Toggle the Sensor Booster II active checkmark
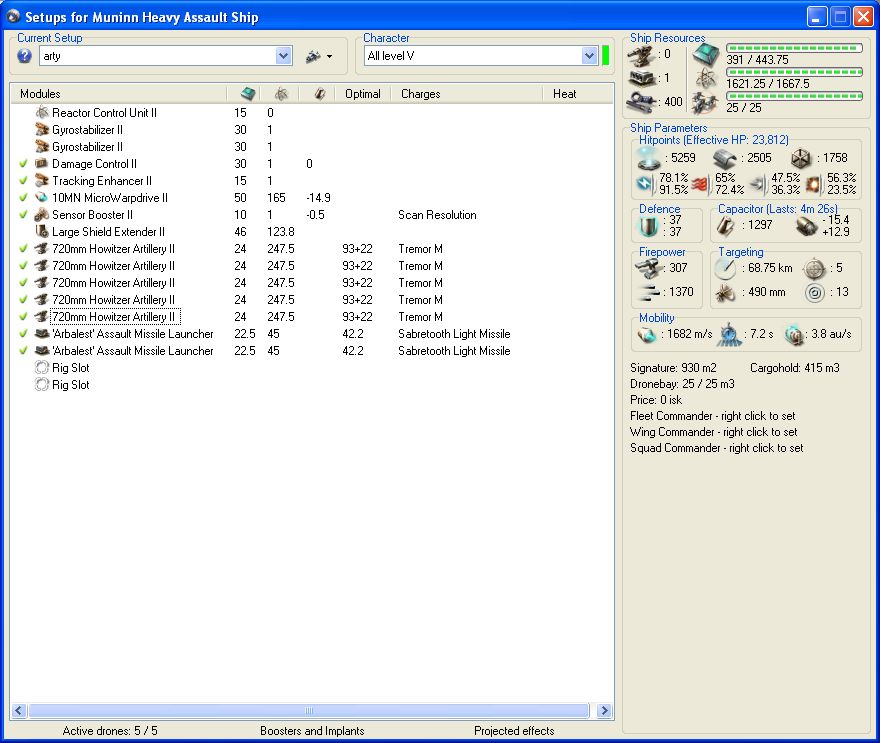Image resolution: width=880 pixels, height=743 pixels. 23,214
